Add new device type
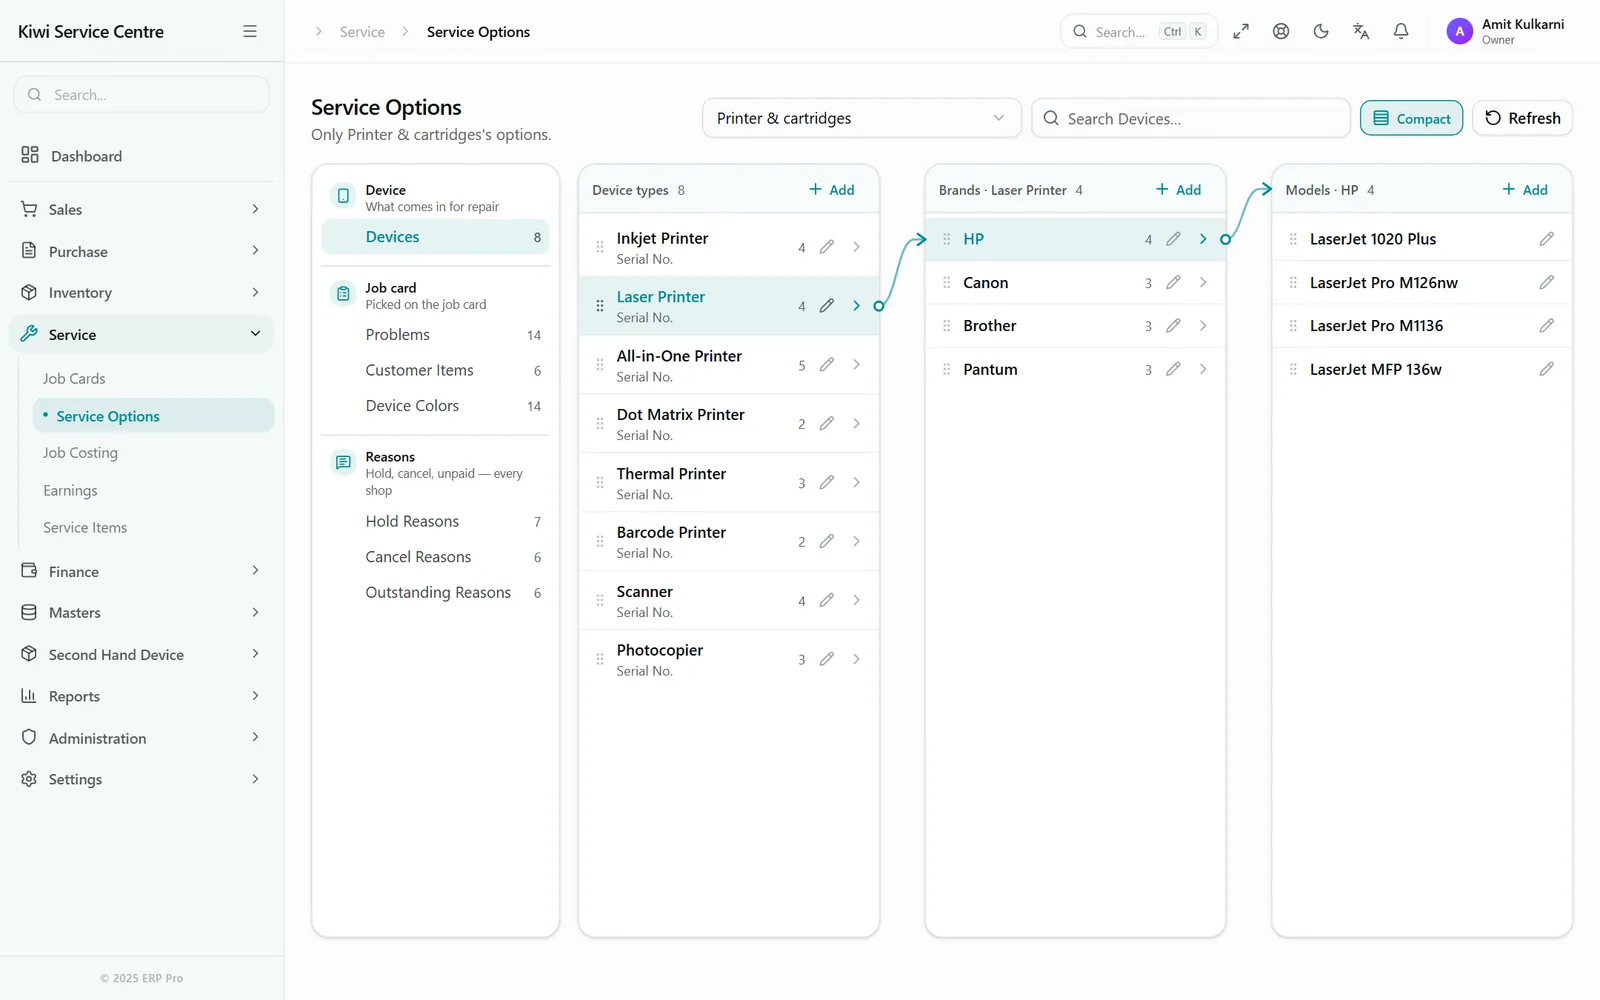1600x1000 pixels. pyautogui.click(x=832, y=190)
